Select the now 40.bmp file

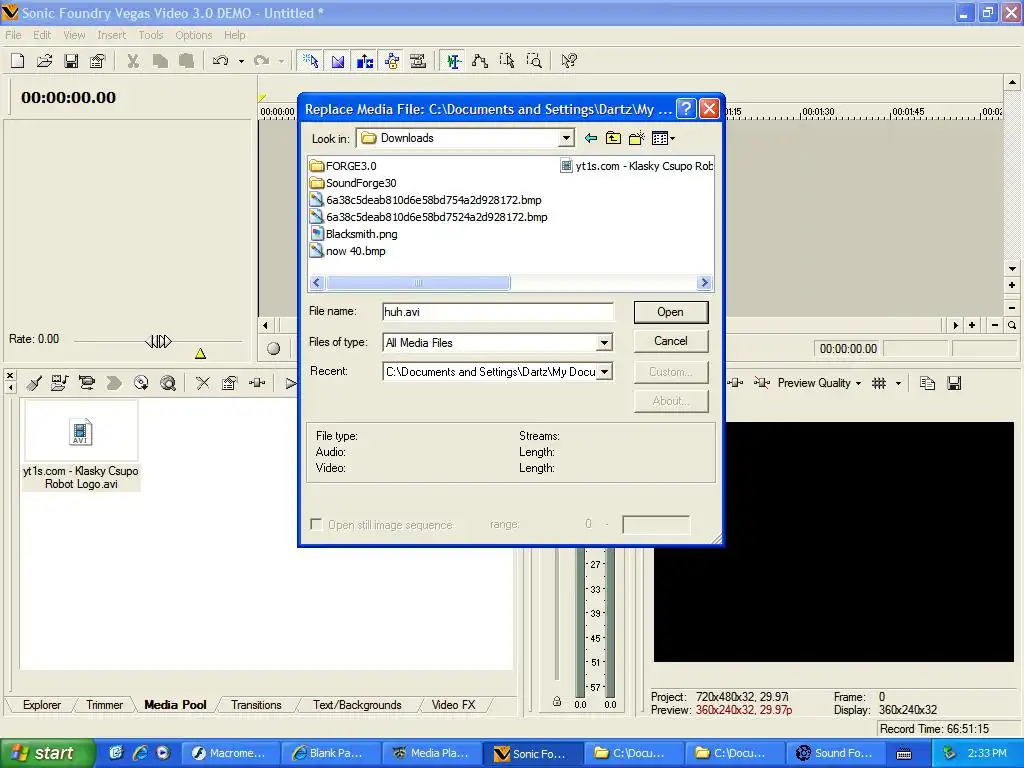click(347, 251)
